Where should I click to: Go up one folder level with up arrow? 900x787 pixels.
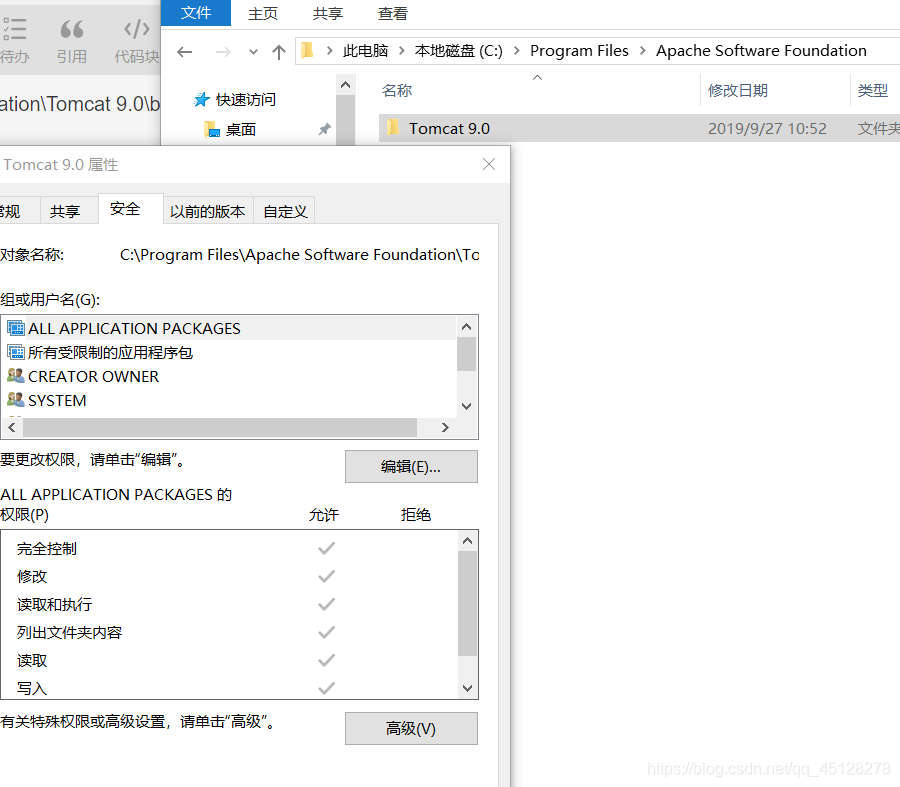(279, 52)
